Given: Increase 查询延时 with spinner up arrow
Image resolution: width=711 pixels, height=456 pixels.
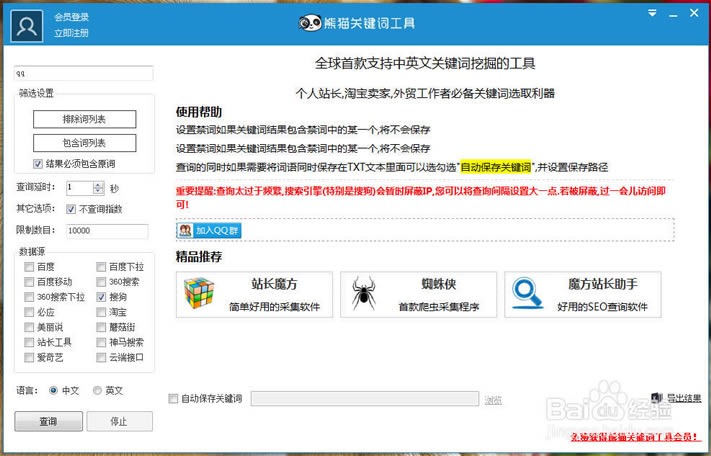Looking at the screenshot, I should [98, 184].
